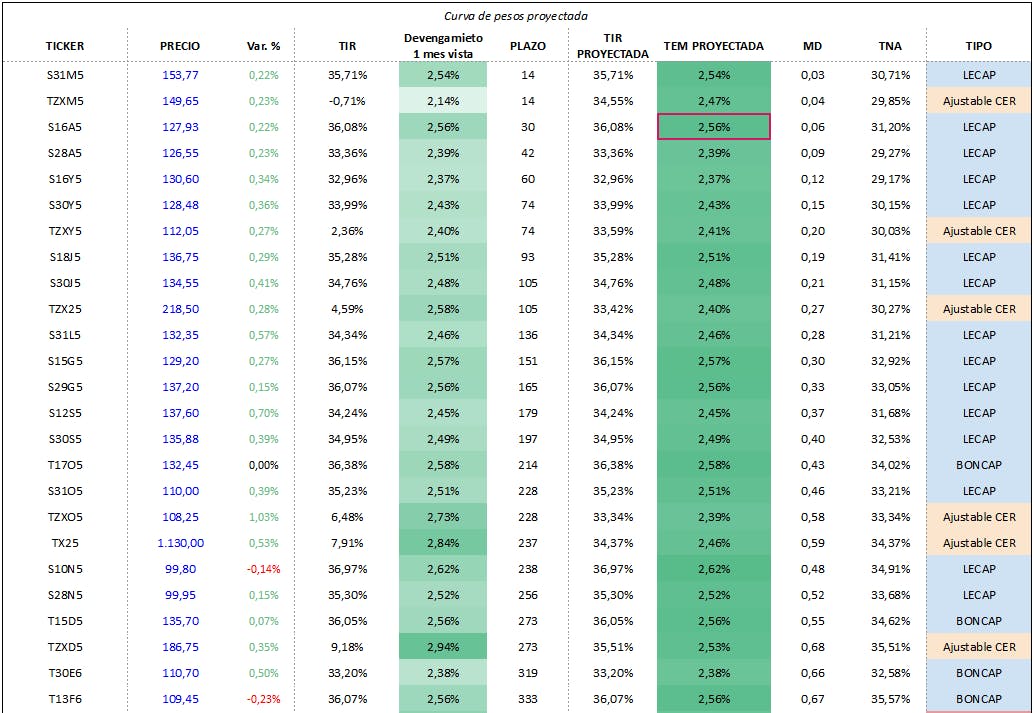
Task: Click the Devengamiento 1 mes vista header
Action: point(443,45)
